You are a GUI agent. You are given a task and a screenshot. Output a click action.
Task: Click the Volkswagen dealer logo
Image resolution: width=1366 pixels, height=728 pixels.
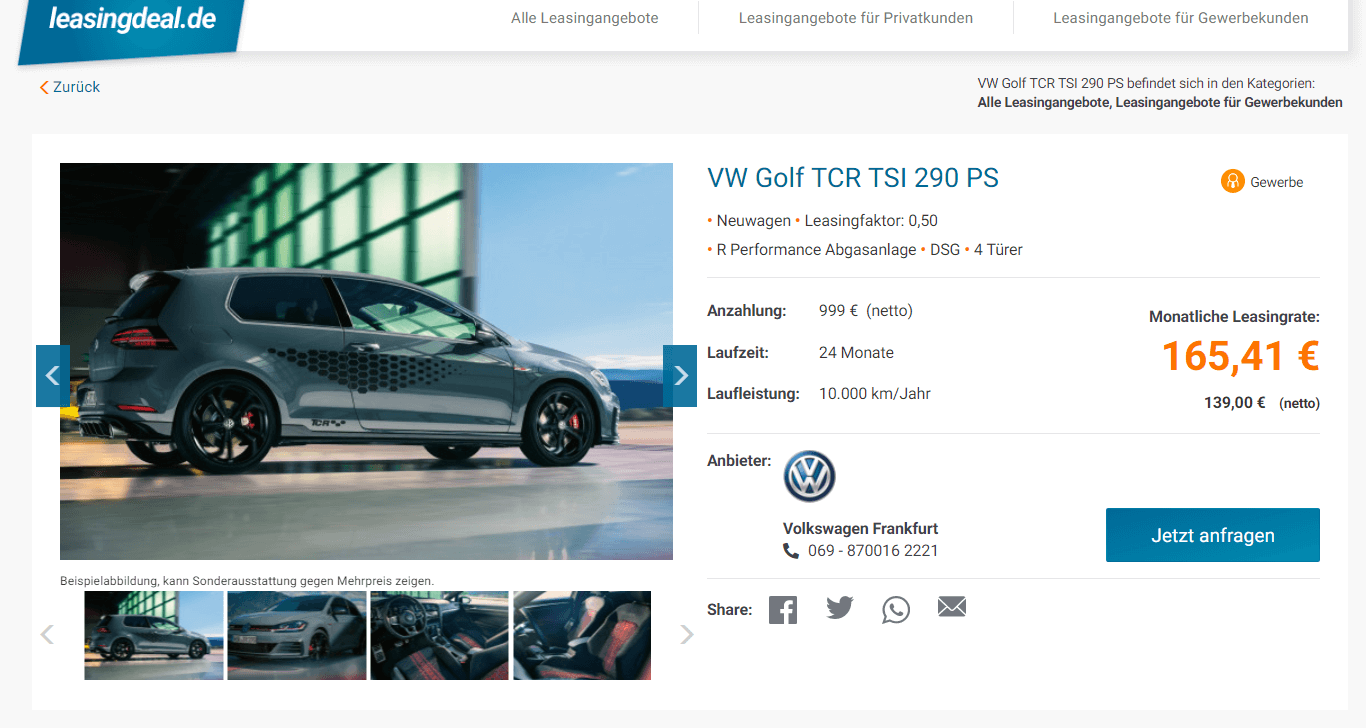click(x=809, y=476)
